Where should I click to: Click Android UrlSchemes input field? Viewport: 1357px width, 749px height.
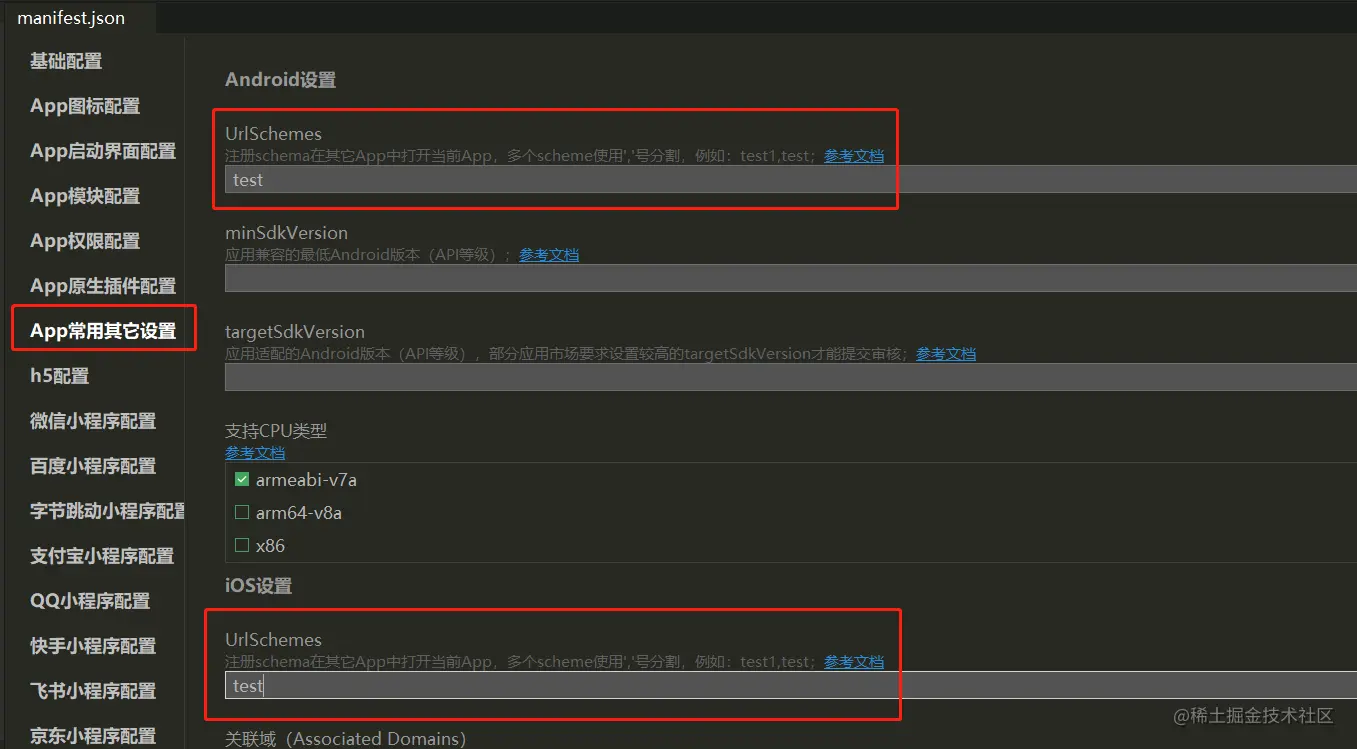coord(790,180)
